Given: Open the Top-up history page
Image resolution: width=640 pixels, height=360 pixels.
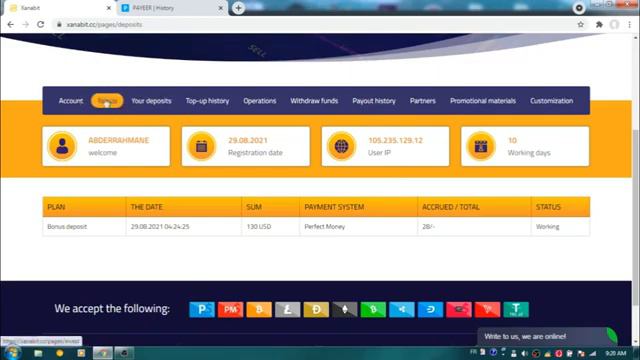Looking at the screenshot, I should tap(207, 101).
